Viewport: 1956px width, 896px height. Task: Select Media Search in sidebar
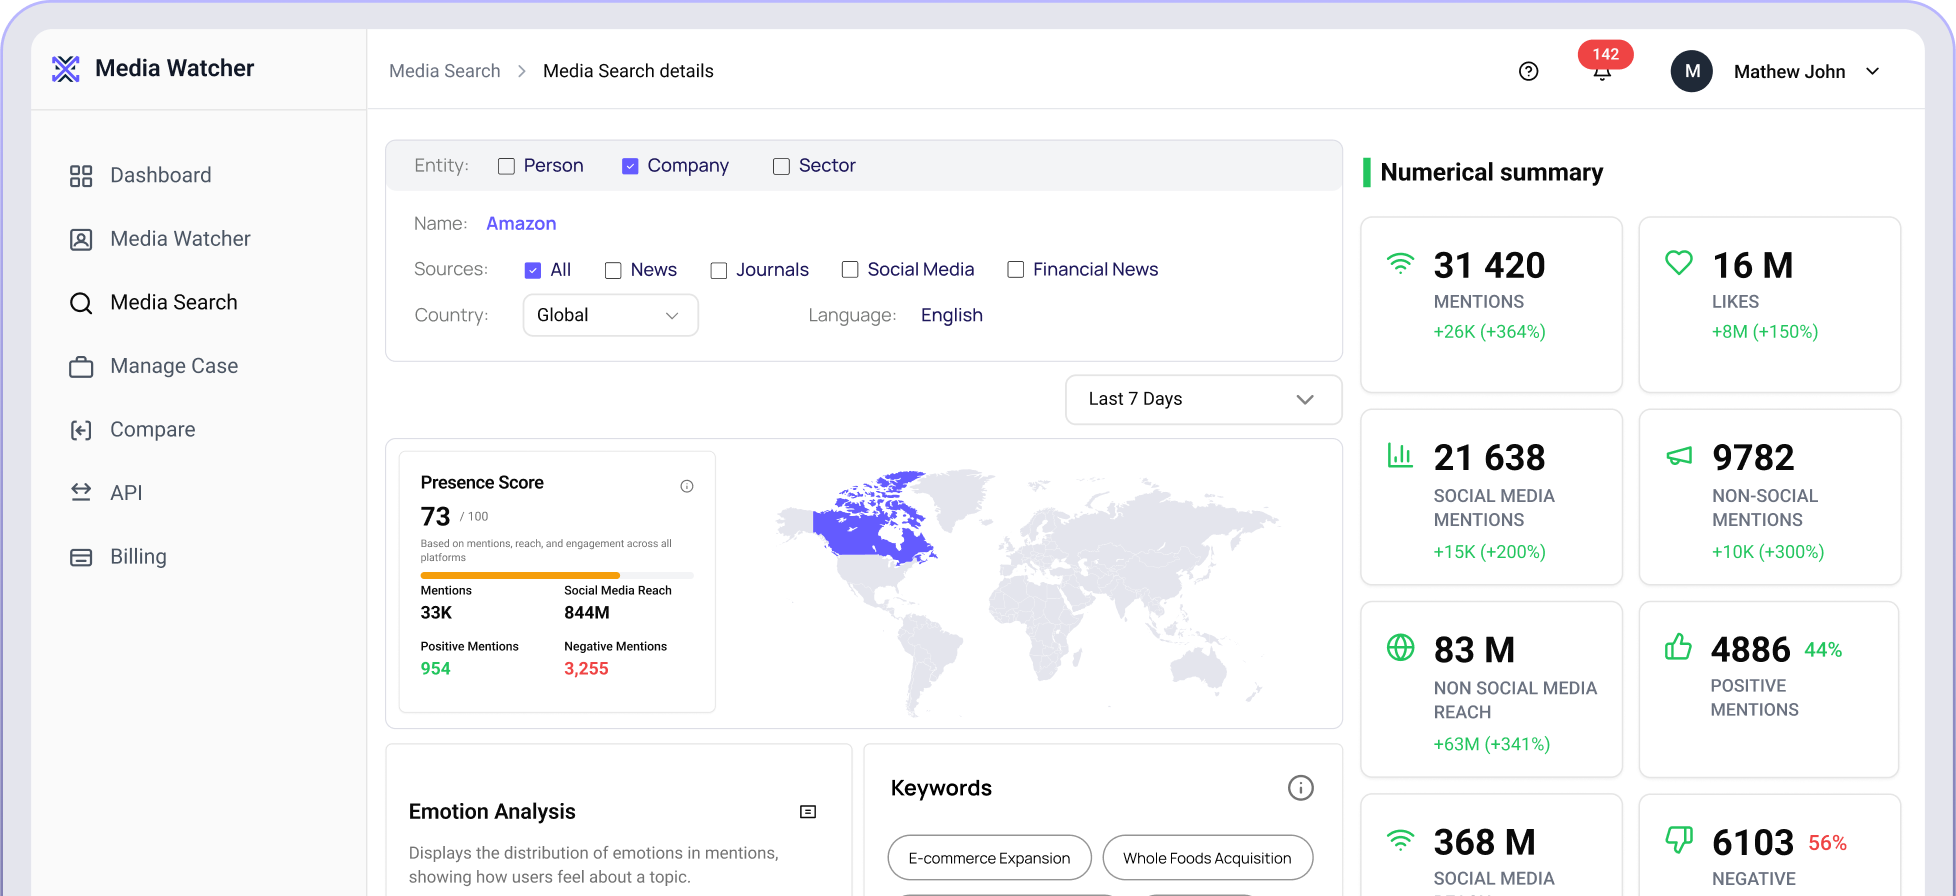(174, 302)
